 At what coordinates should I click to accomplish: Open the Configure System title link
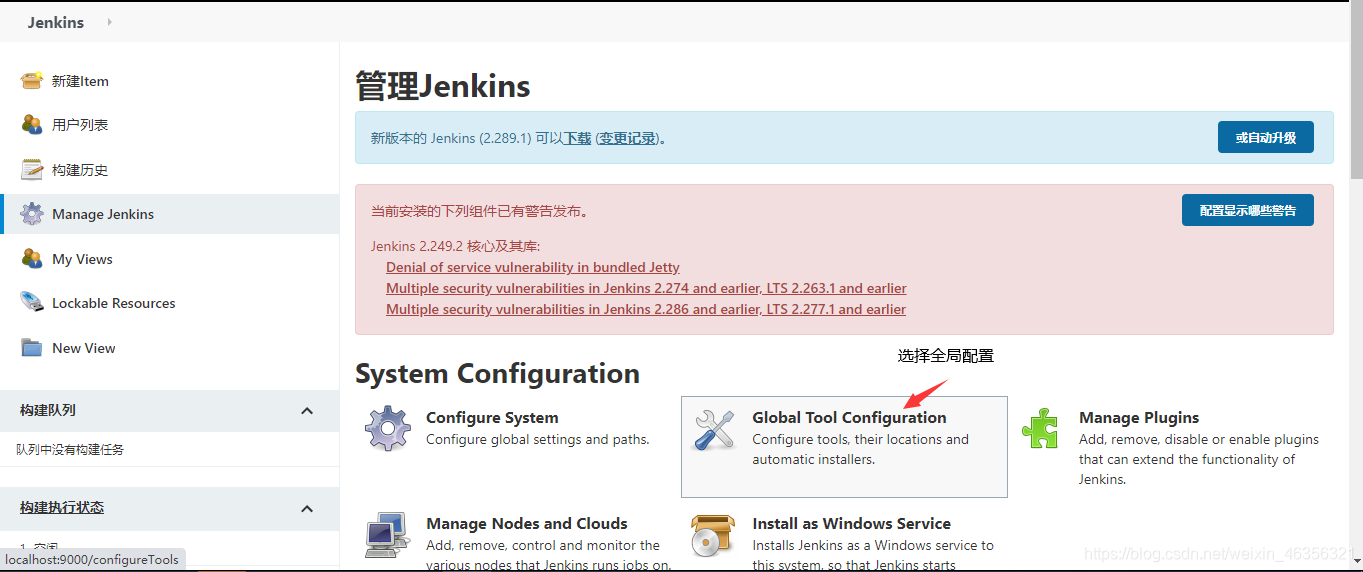click(492, 418)
